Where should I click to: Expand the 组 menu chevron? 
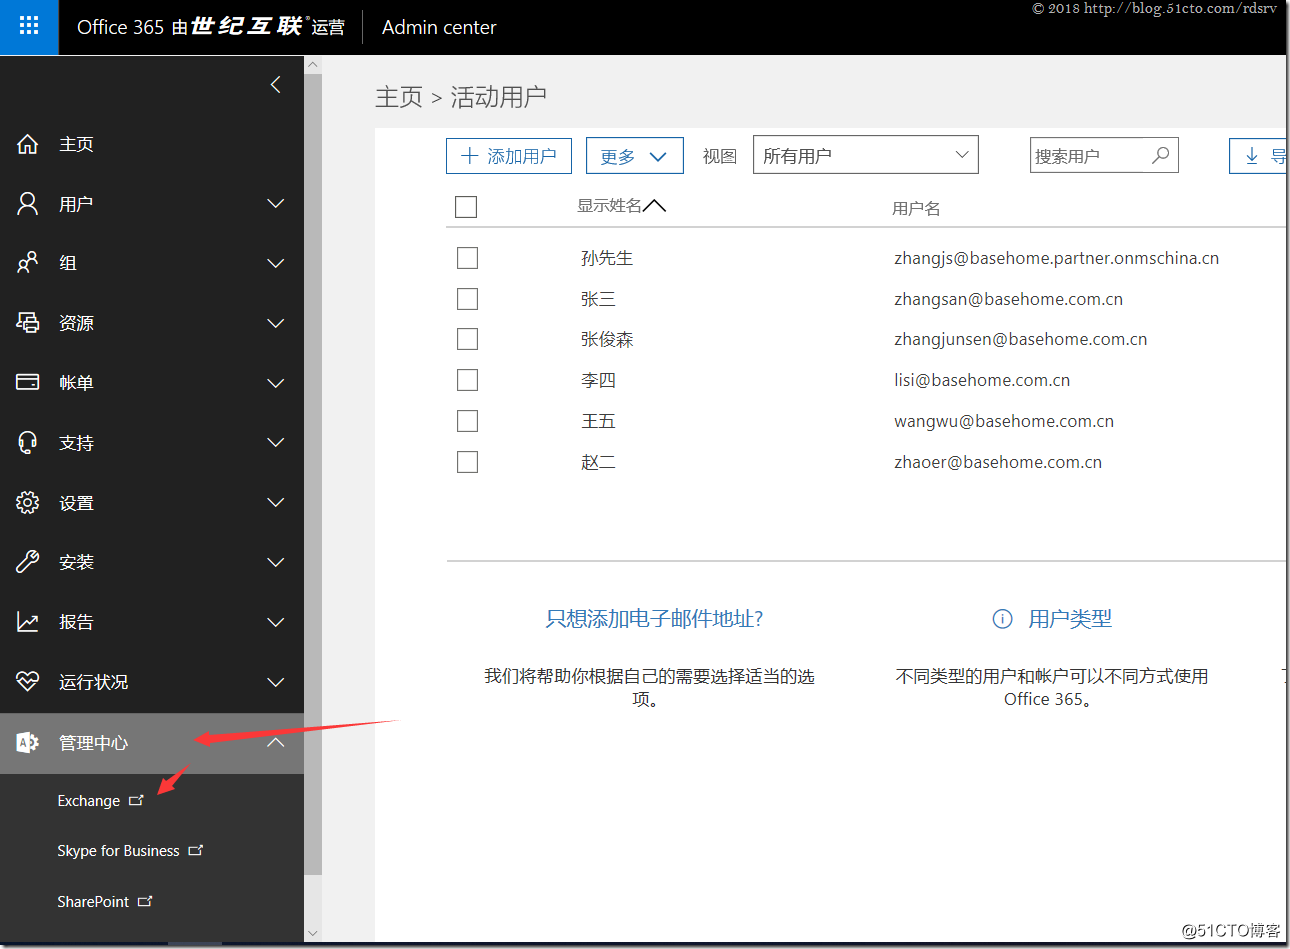276,263
